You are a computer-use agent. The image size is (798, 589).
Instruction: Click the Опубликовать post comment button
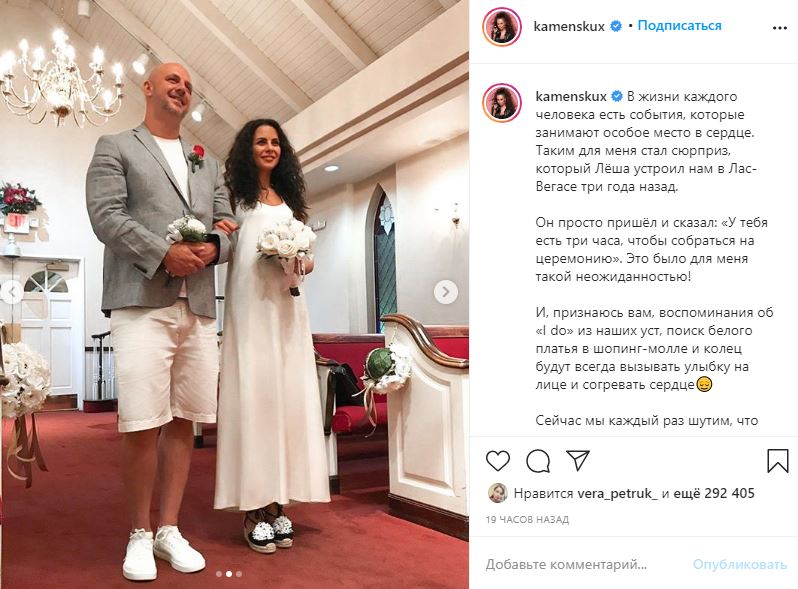click(740, 564)
